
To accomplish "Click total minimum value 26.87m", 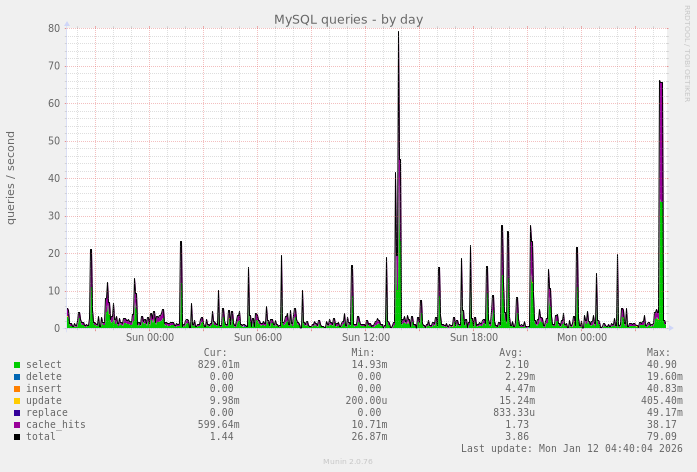I will [369, 436].
